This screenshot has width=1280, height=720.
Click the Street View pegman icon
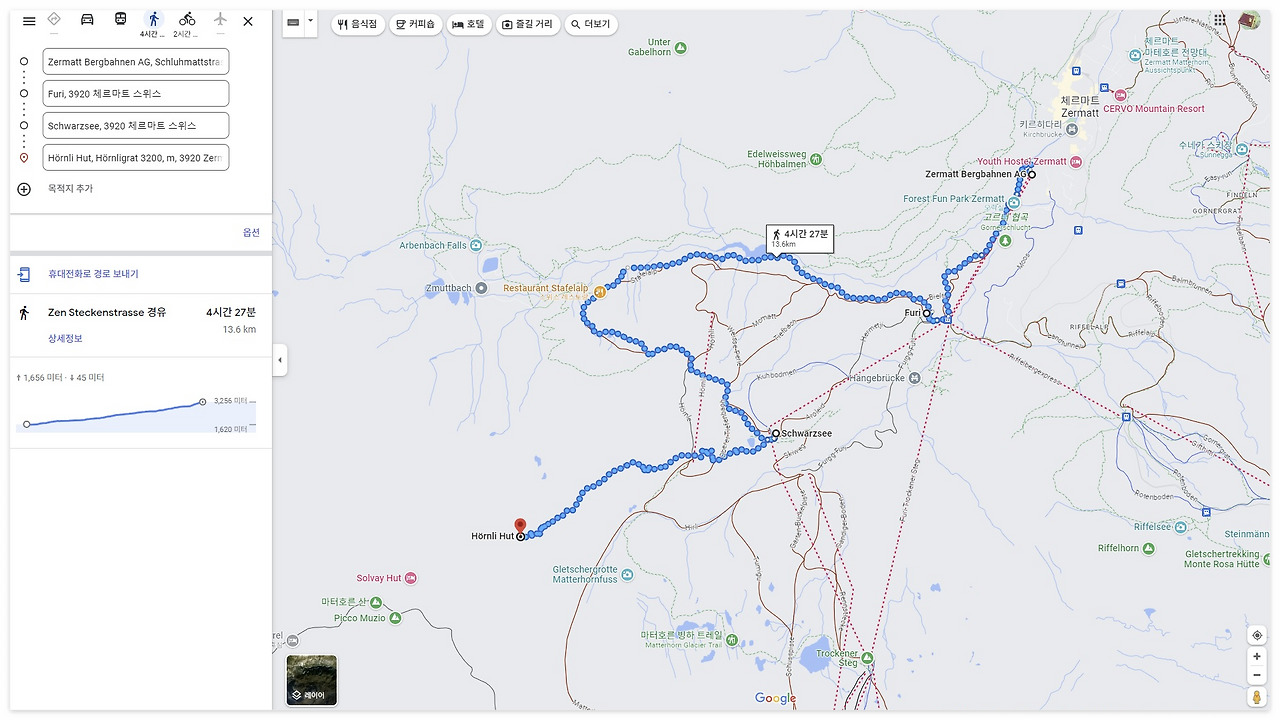[1257, 697]
